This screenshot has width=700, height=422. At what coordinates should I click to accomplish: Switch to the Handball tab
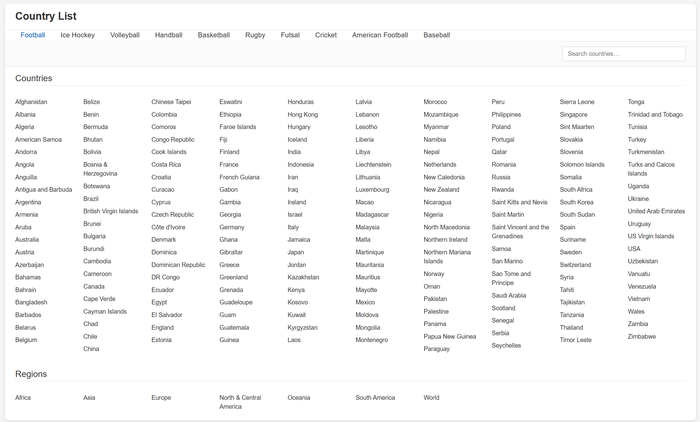pos(169,35)
